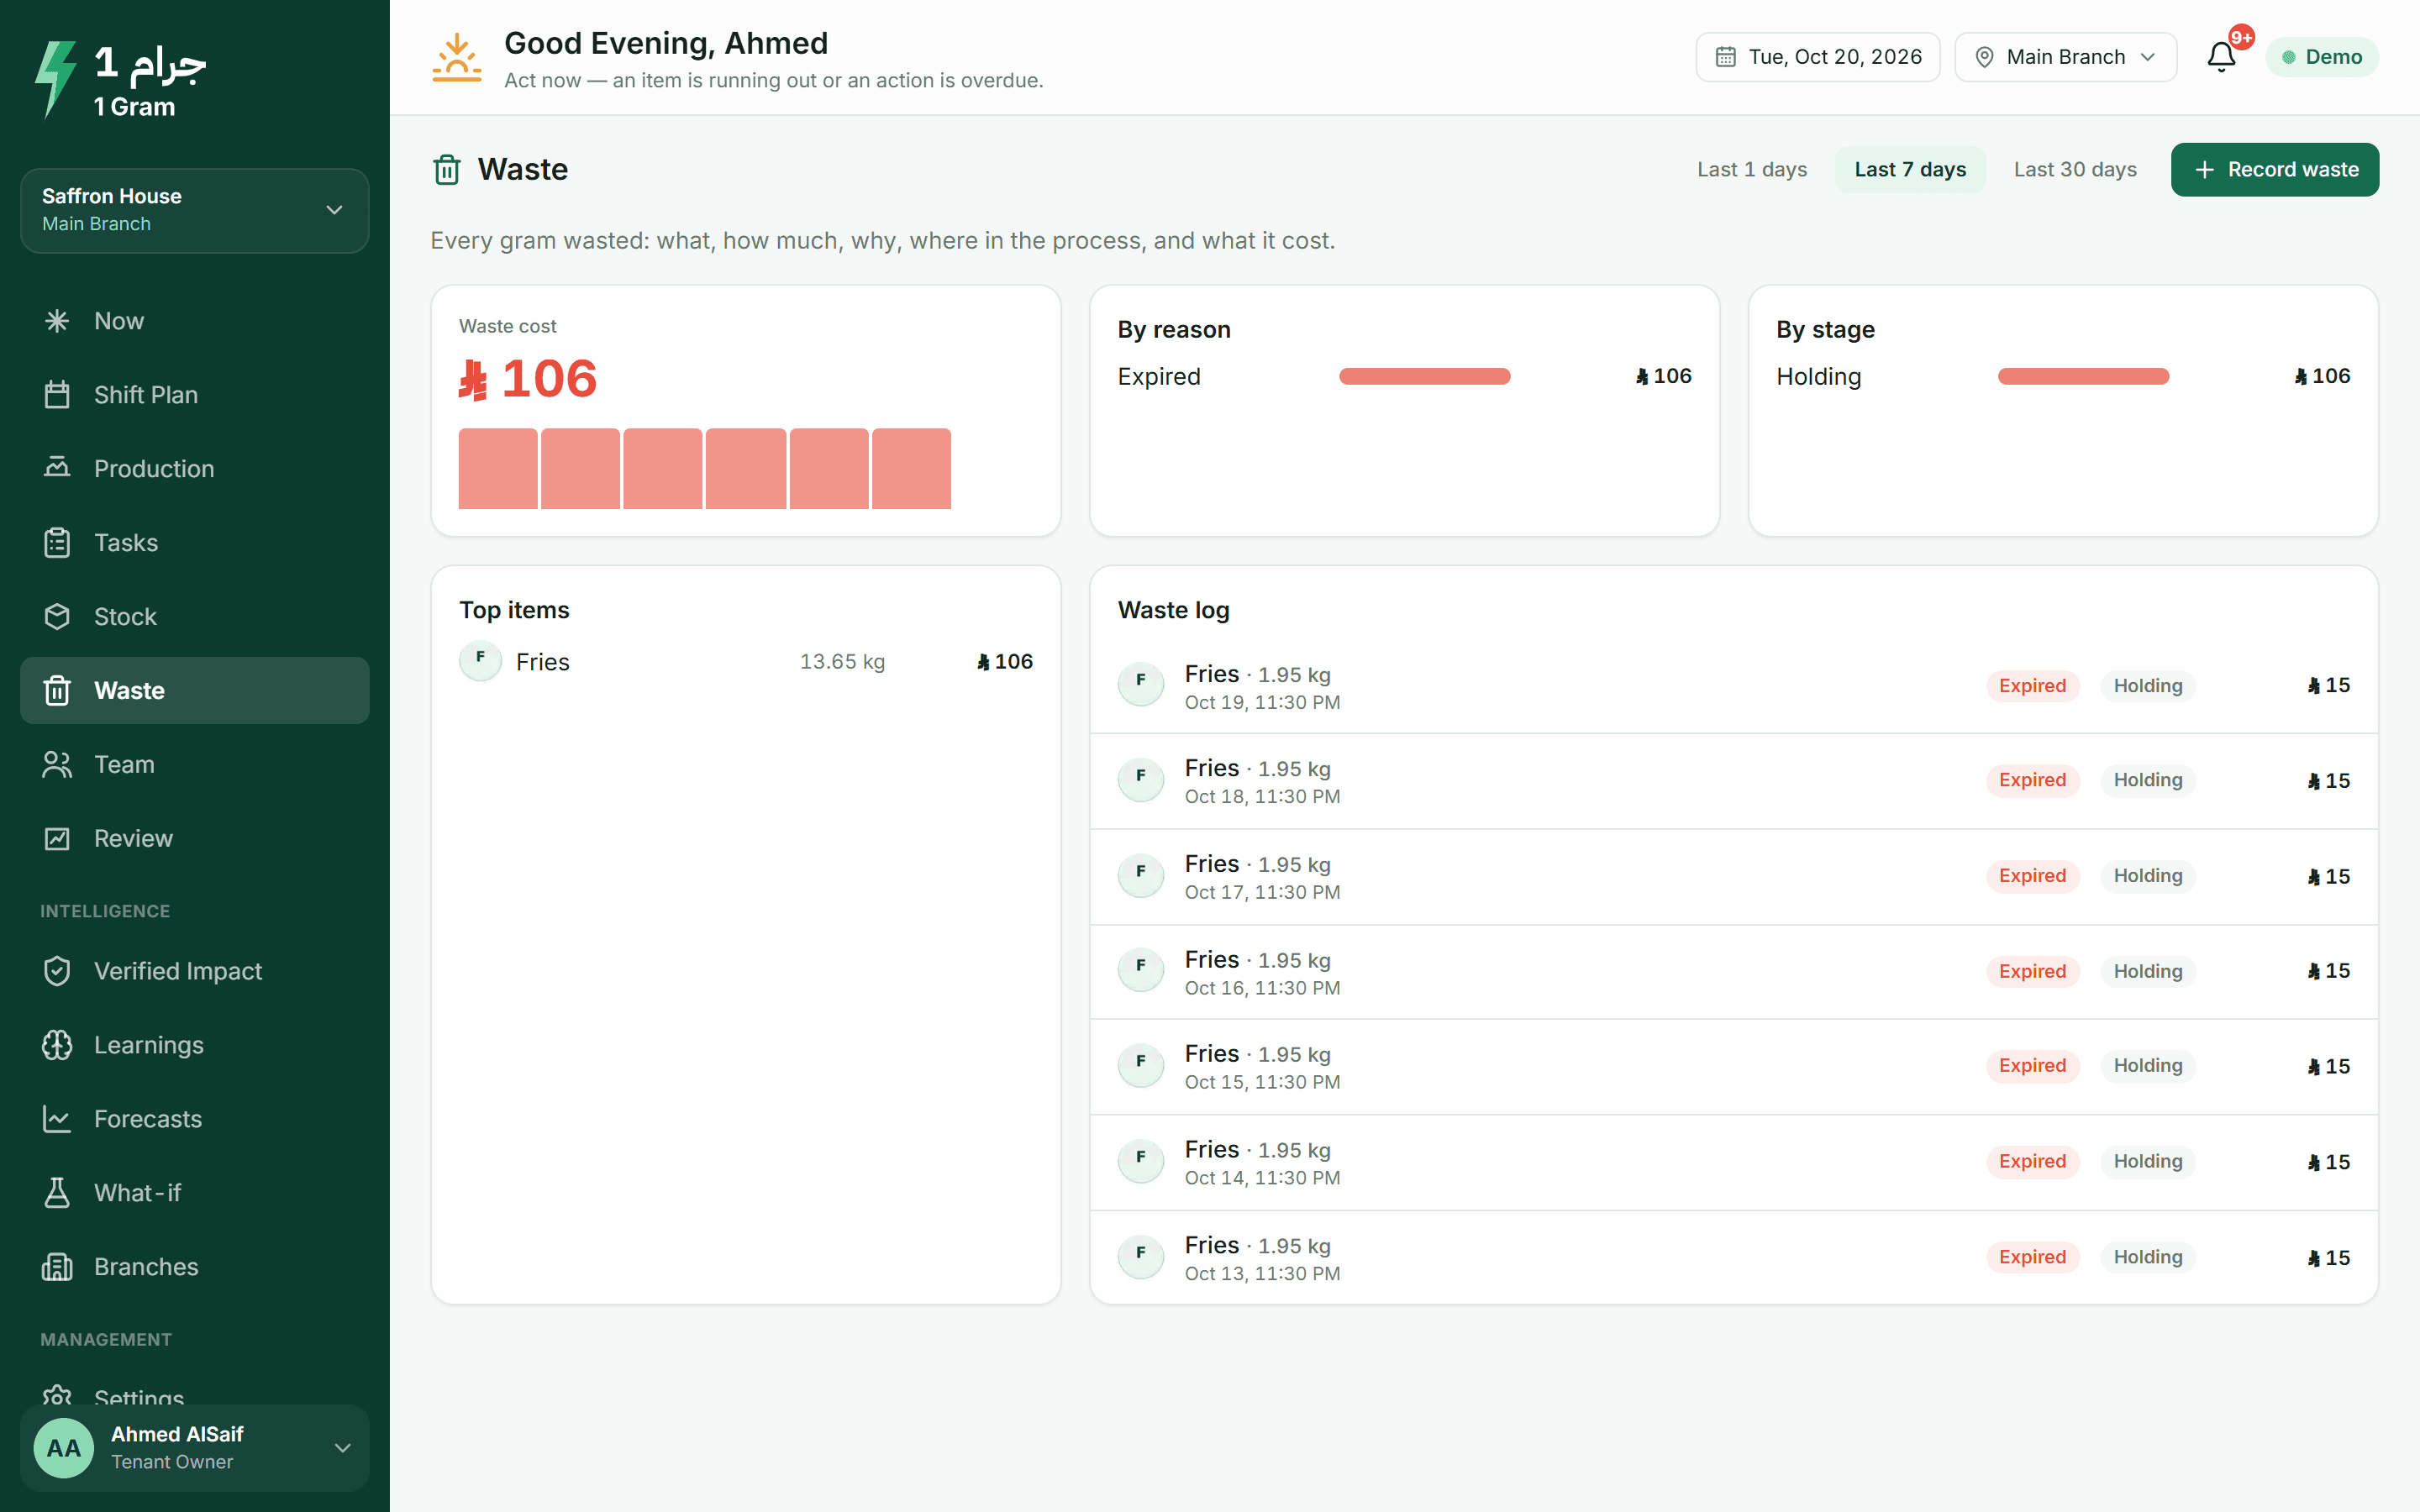Image resolution: width=2420 pixels, height=1512 pixels.
Task: Click the What-if flask icon
Action: [x=57, y=1193]
